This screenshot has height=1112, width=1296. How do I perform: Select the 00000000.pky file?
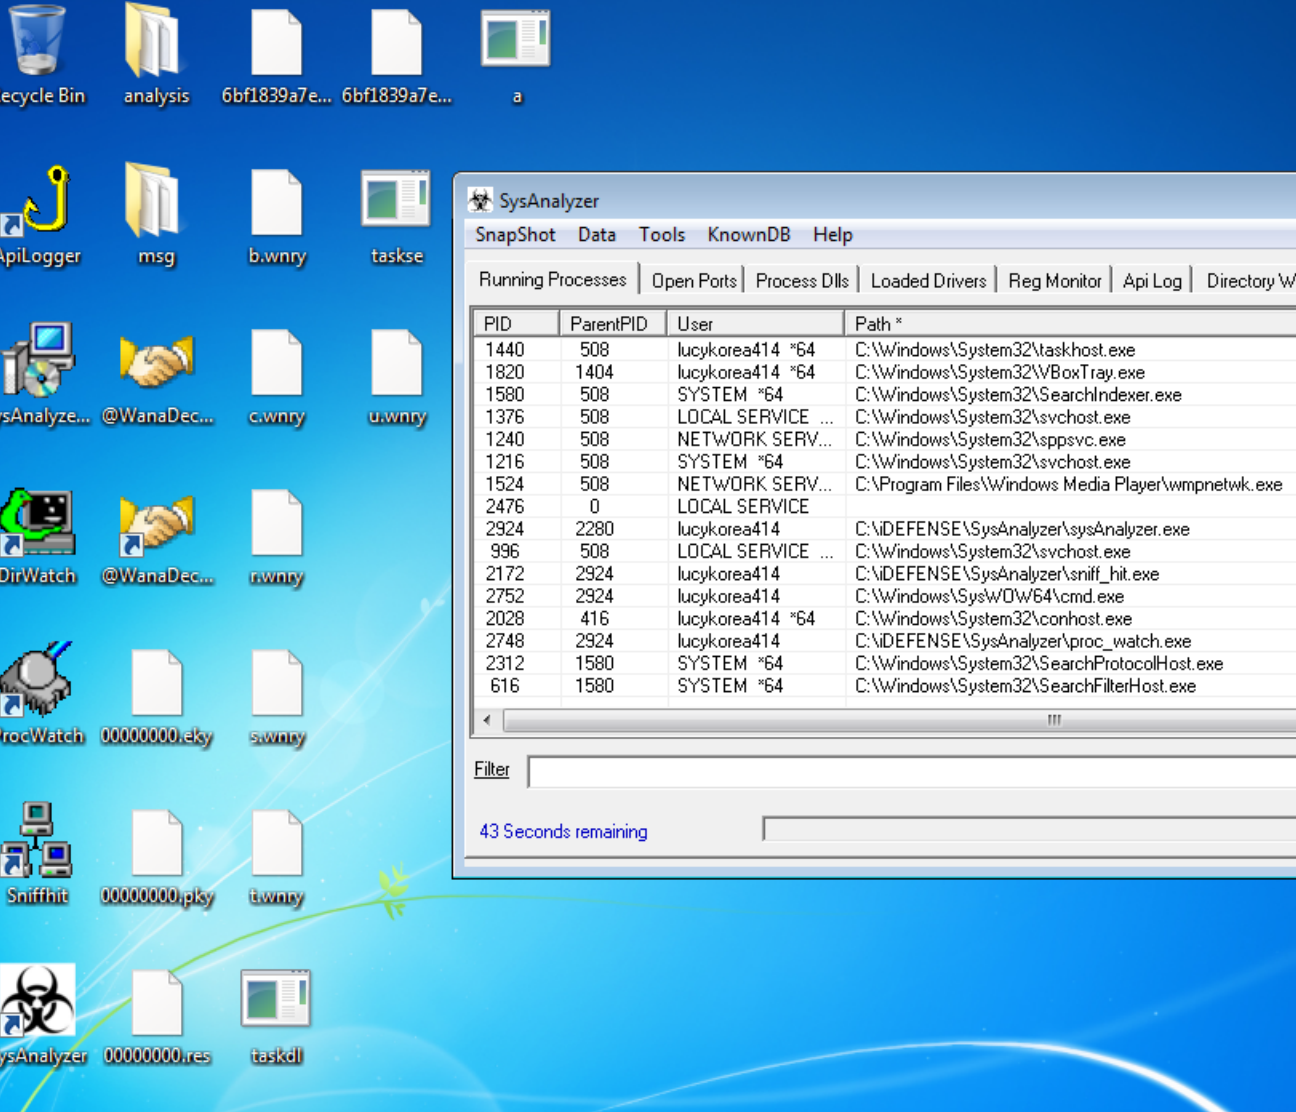(157, 857)
